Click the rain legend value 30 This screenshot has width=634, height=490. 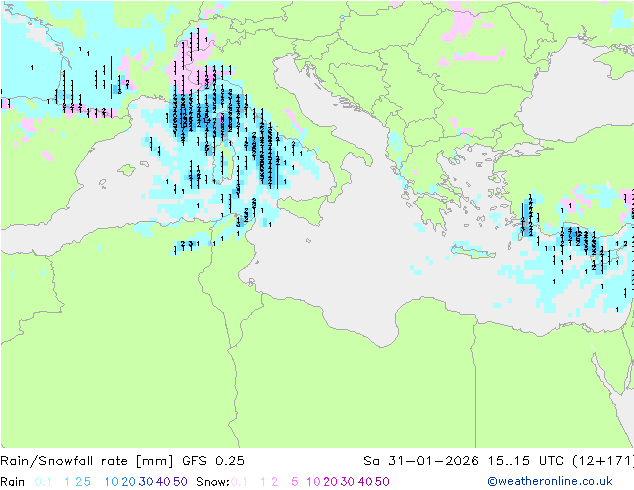[x=146, y=482]
